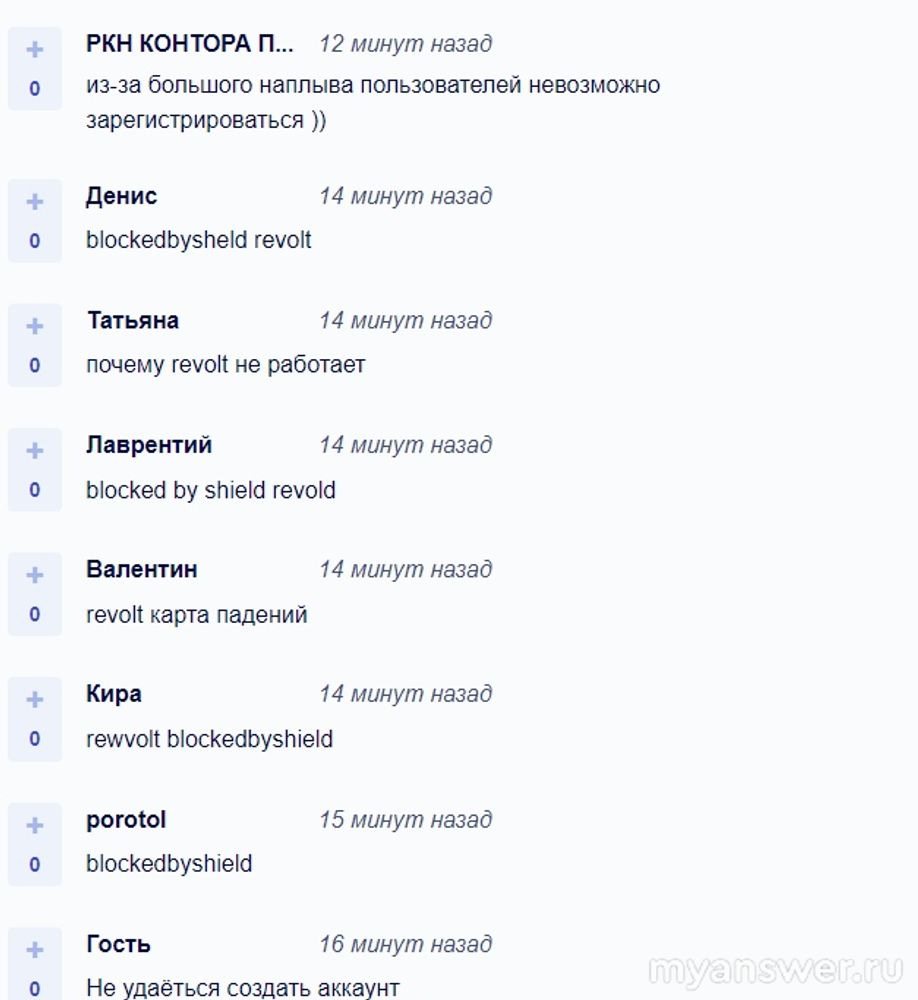The image size is (918, 1000).
Task: Hit the plus icon for Гость's comment
Action: point(35,949)
